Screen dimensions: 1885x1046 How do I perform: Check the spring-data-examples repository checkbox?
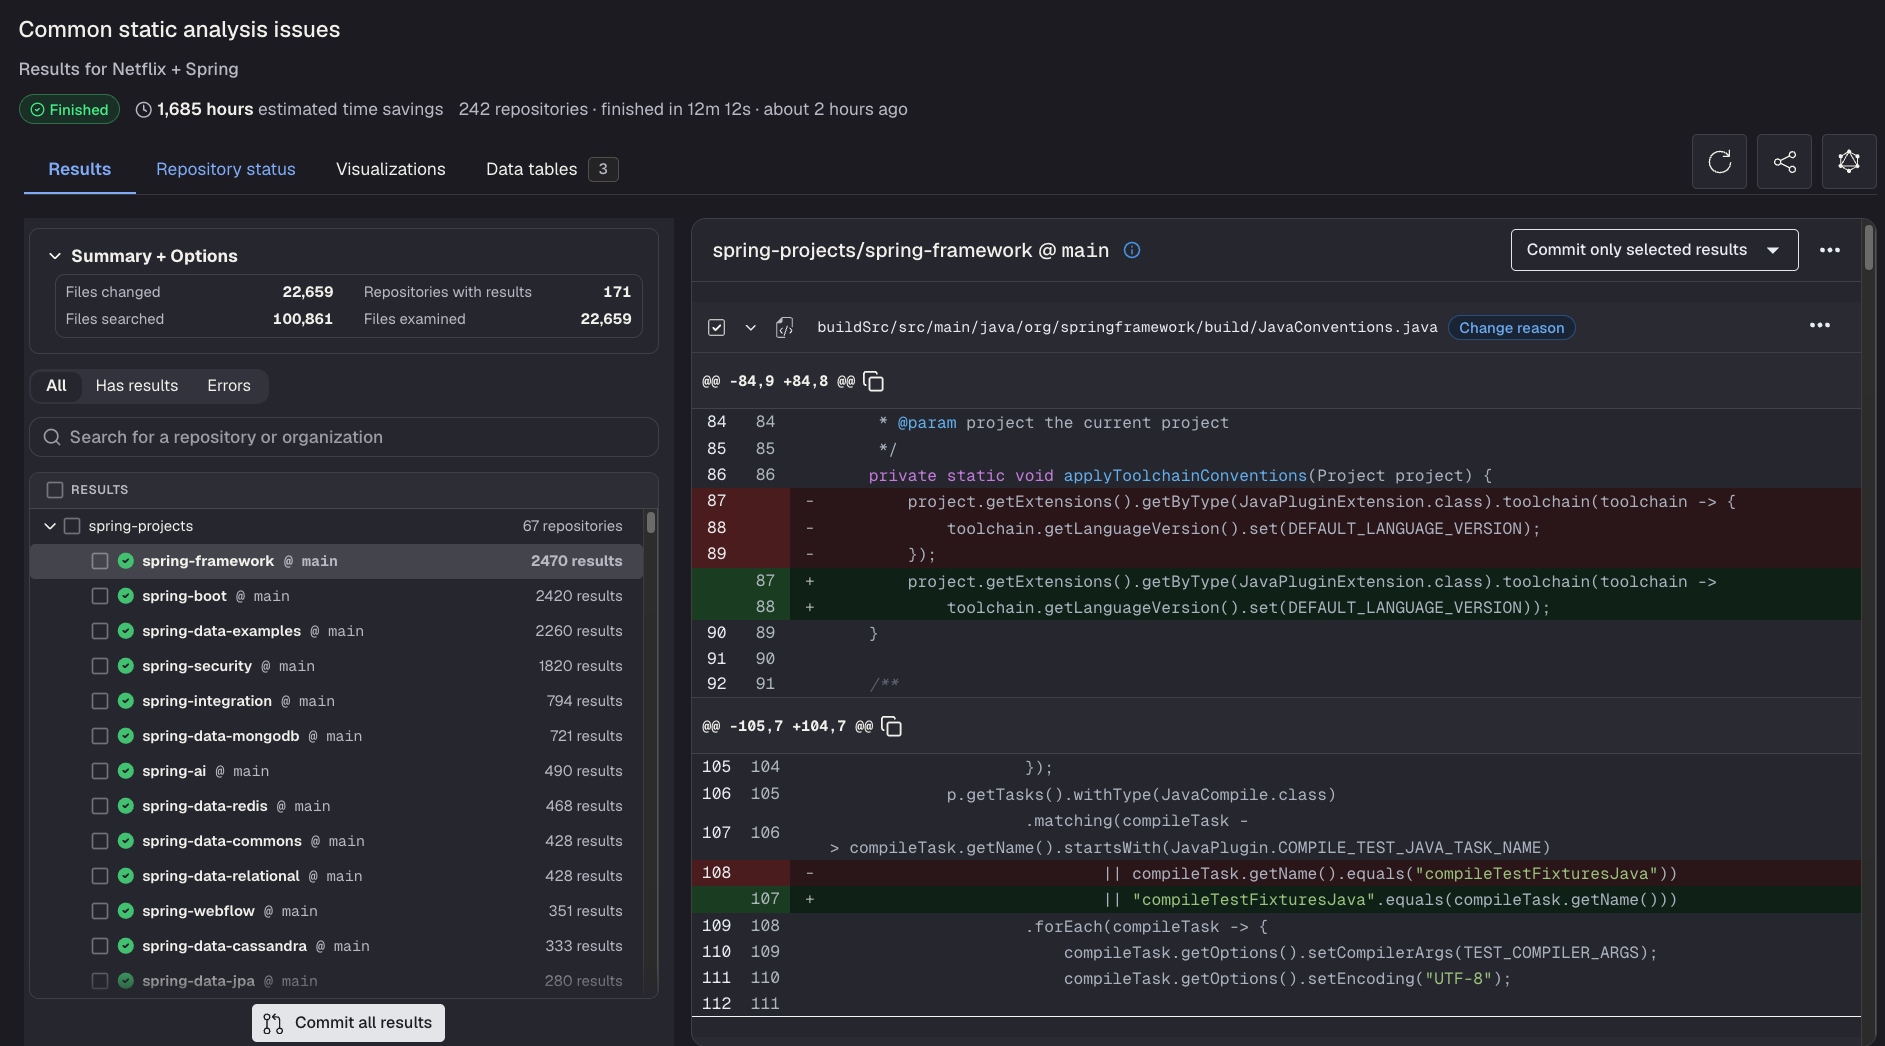100,631
